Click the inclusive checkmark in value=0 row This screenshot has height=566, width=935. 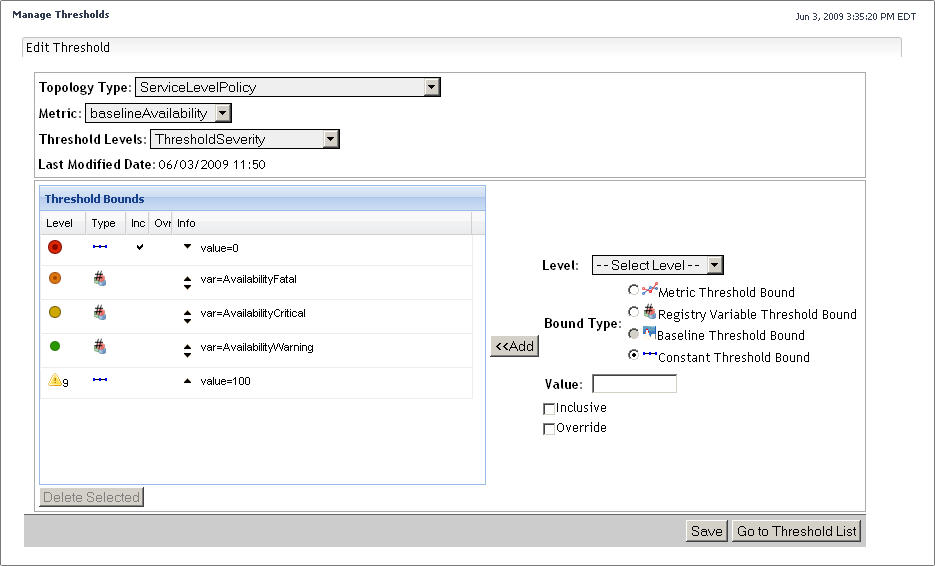(140, 247)
